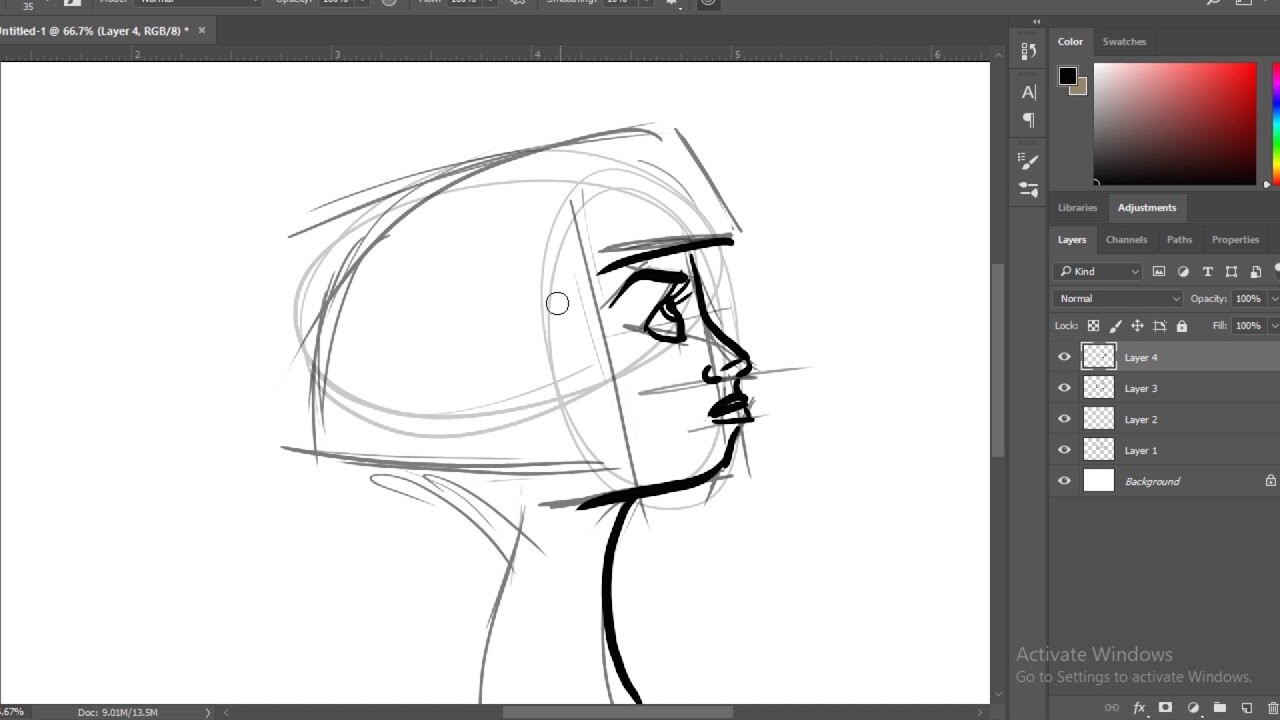This screenshot has height=720, width=1280.
Task: Toggle visibility of Layer 2
Action: click(x=1064, y=419)
